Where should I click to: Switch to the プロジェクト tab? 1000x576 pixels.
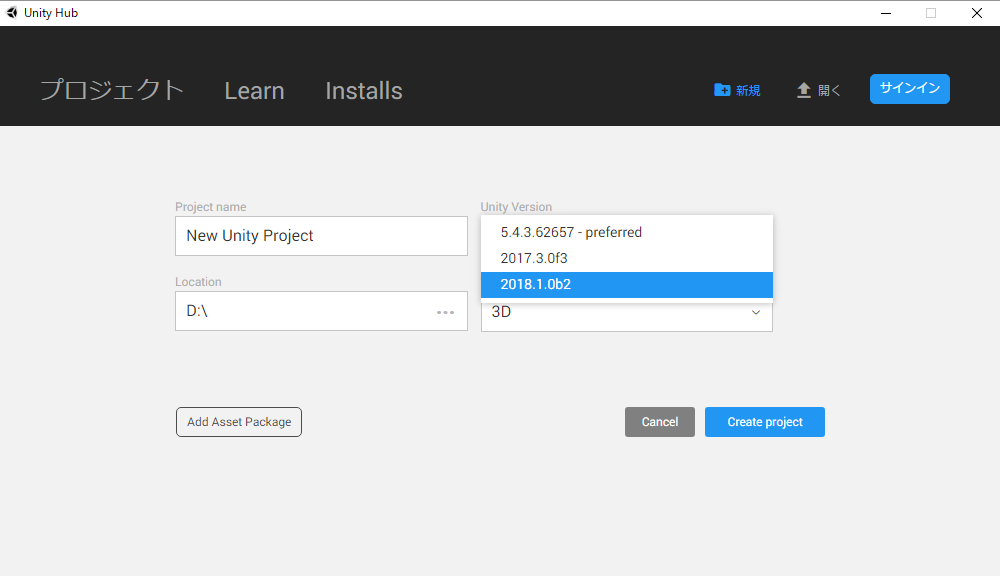[x=112, y=90]
